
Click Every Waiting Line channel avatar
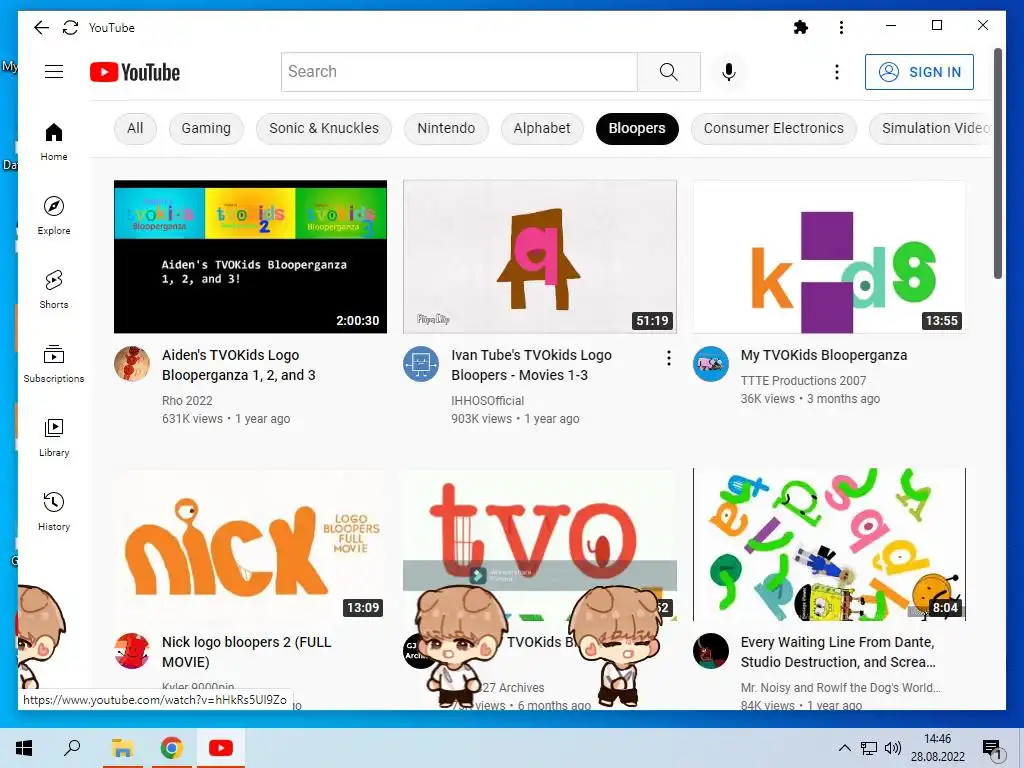click(x=711, y=651)
